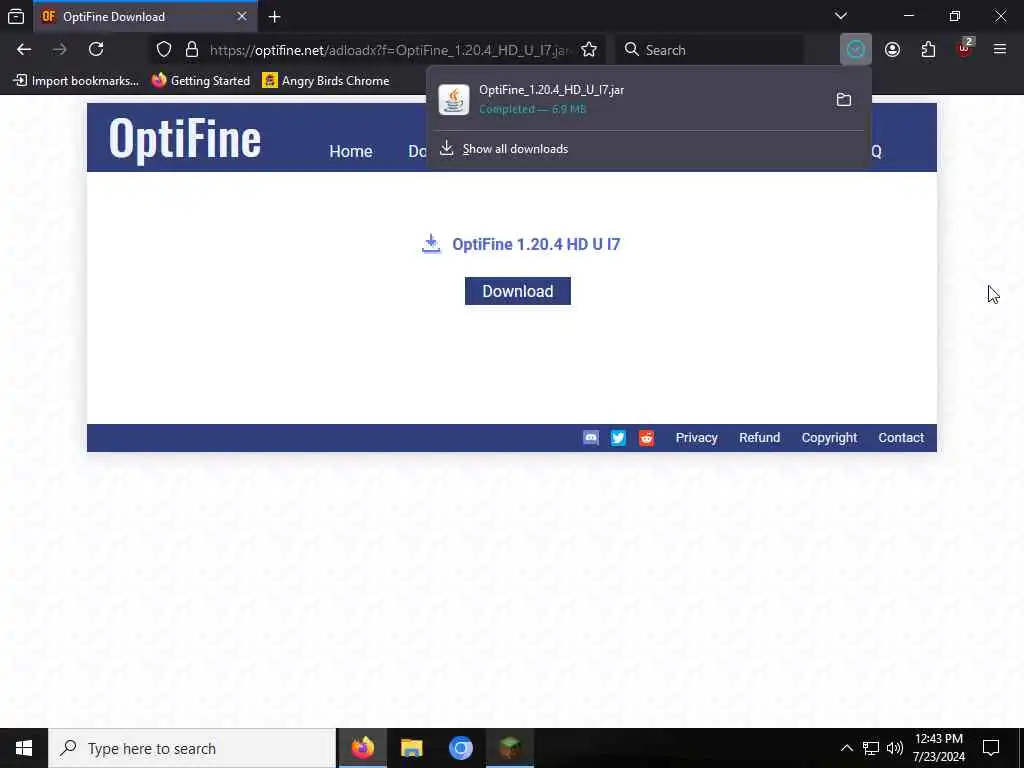Click OptiFine 1.20.4 HD U I7 link
This screenshot has height=768, width=1024.
(x=536, y=244)
